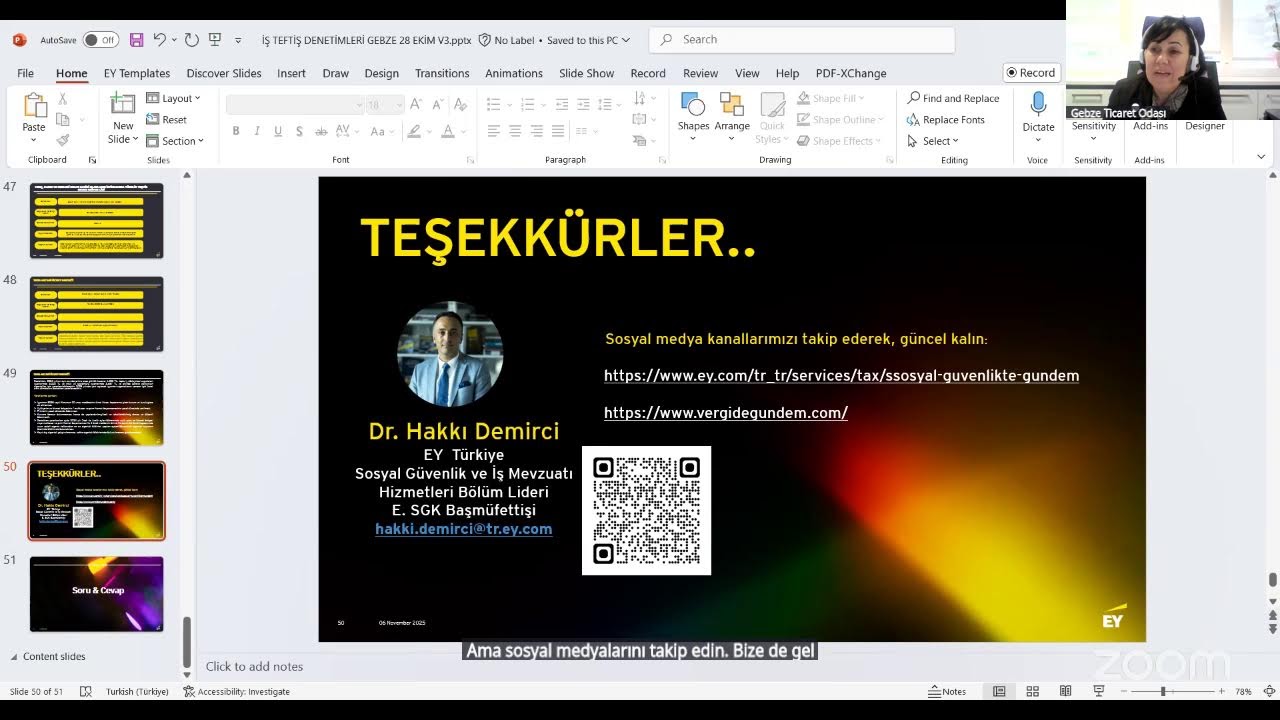Click the New Slide icon
1280x720 pixels.
point(123,105)
